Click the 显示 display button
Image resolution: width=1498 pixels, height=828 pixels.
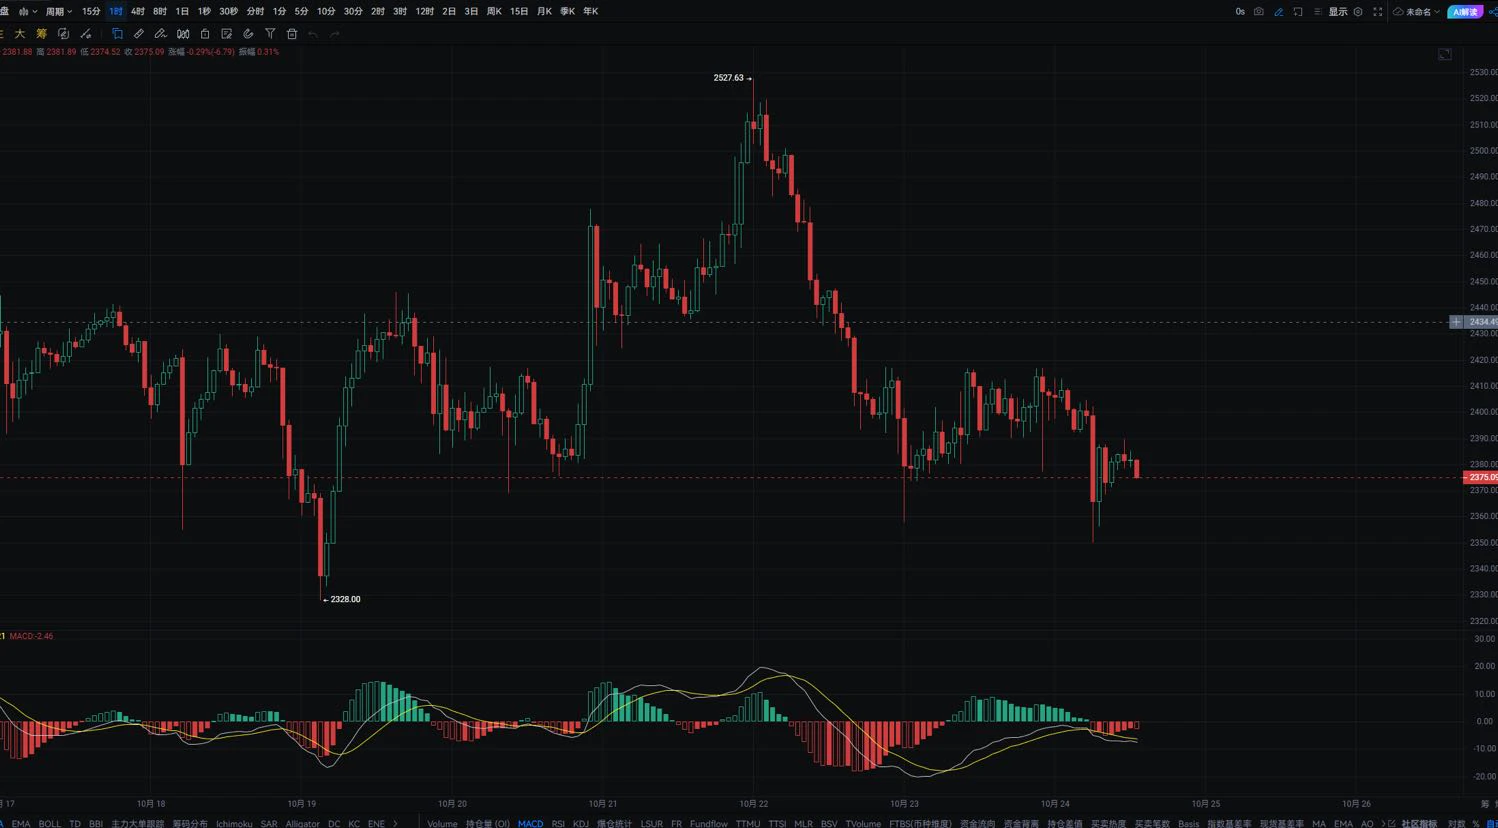pyautogui.click(x=1337, y=12)
